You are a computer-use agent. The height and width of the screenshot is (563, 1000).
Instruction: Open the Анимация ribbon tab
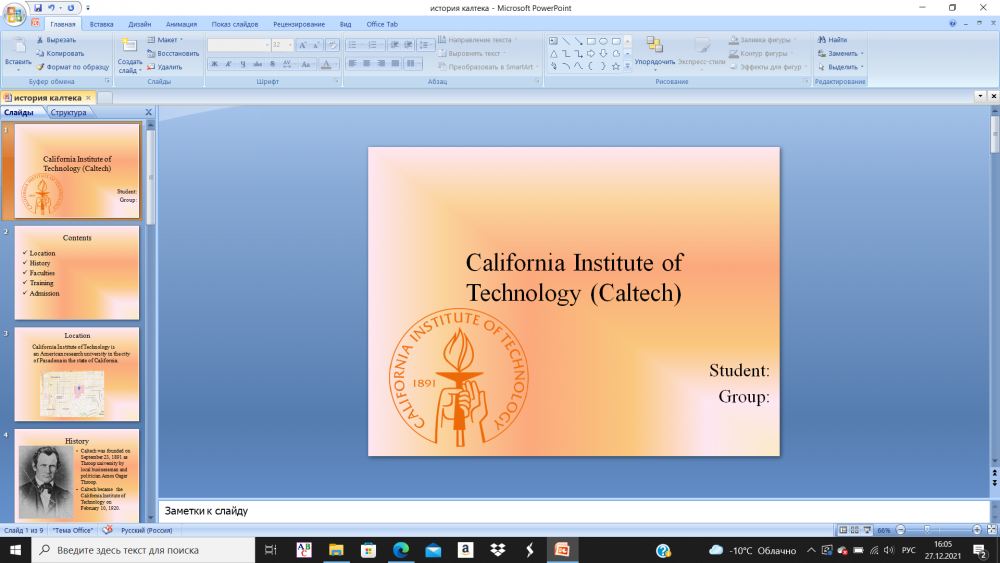[x=181, y=24]
